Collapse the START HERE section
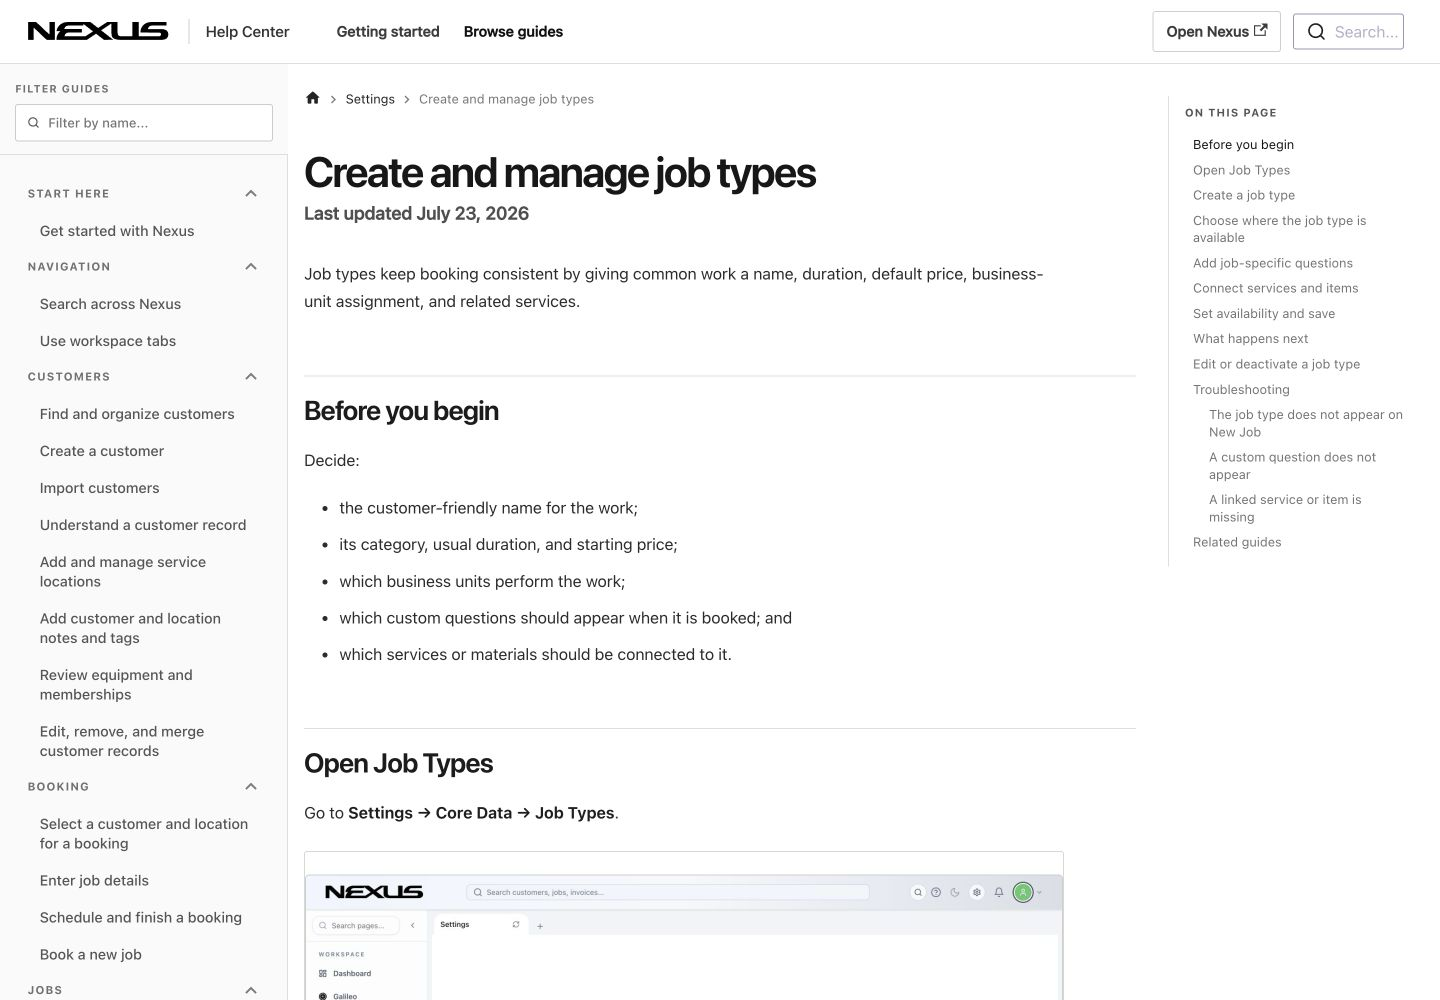Image resolution: width=1440 pixels, height=1000 pixels. [251, 194]
